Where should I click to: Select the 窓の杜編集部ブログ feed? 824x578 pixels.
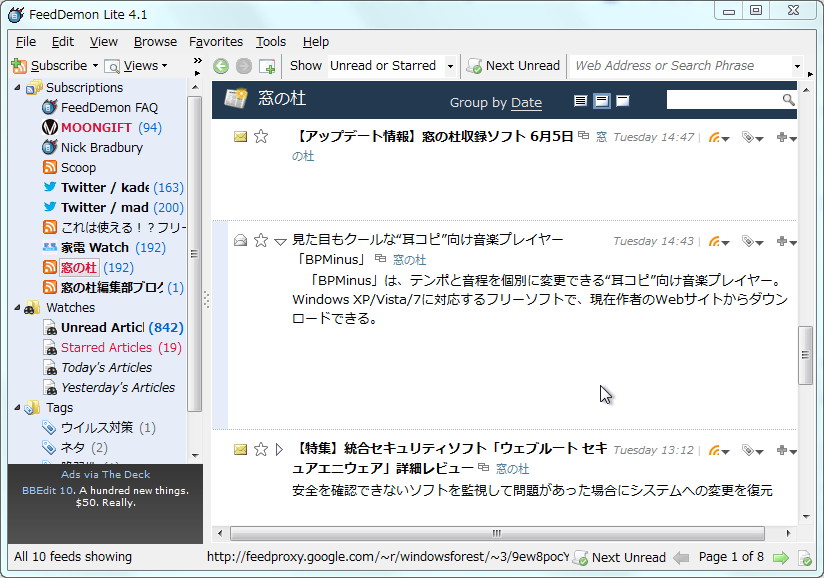tap(113, 287)
